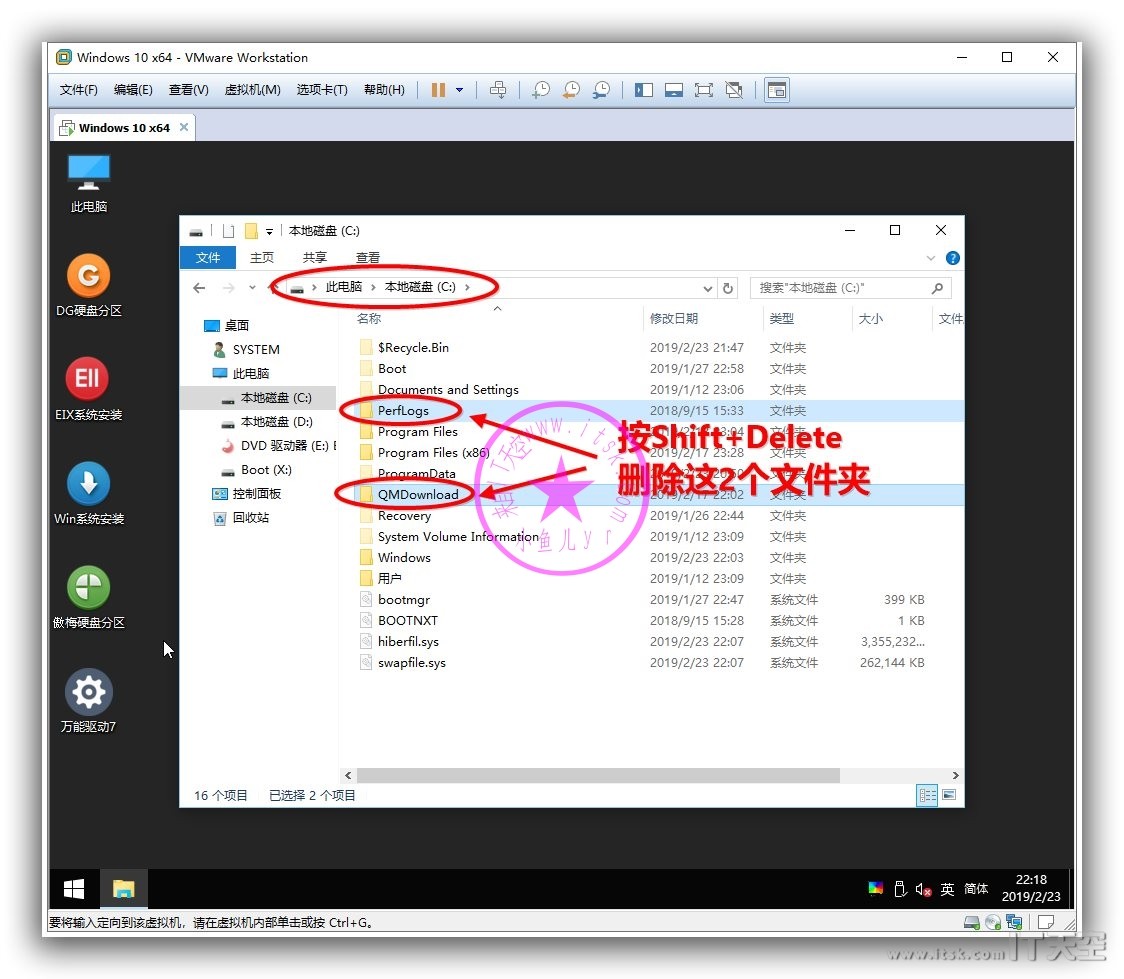
Task: Expand the Explorer ribbon with the chevron
Action: 930,258
